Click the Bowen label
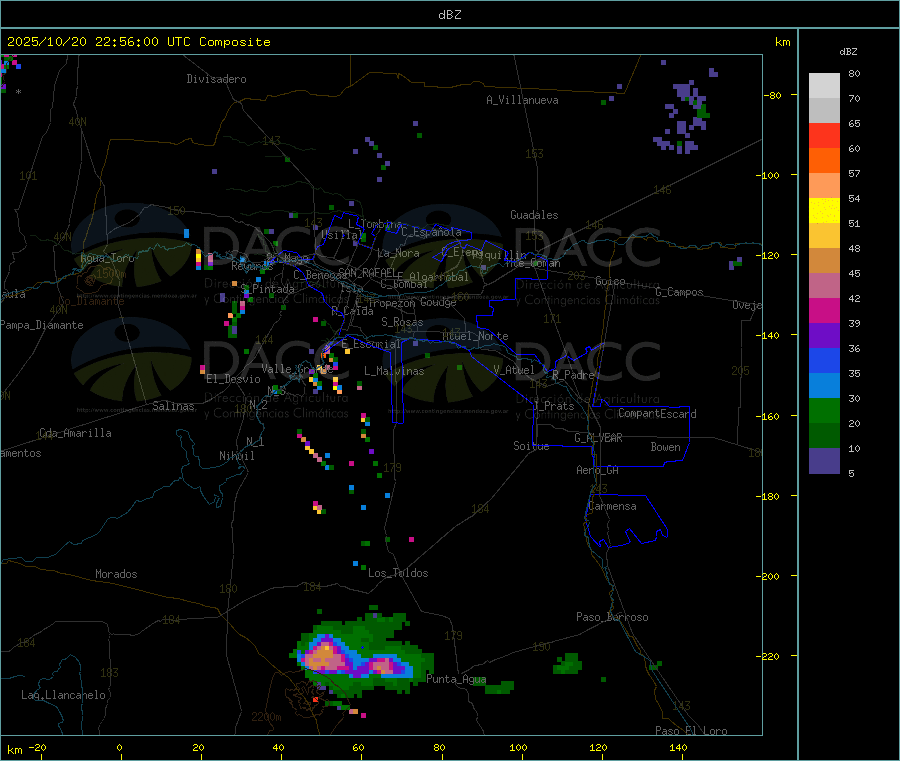Image resolution: width=900 pixels, height=761 pixels. [x=665, y=446]
